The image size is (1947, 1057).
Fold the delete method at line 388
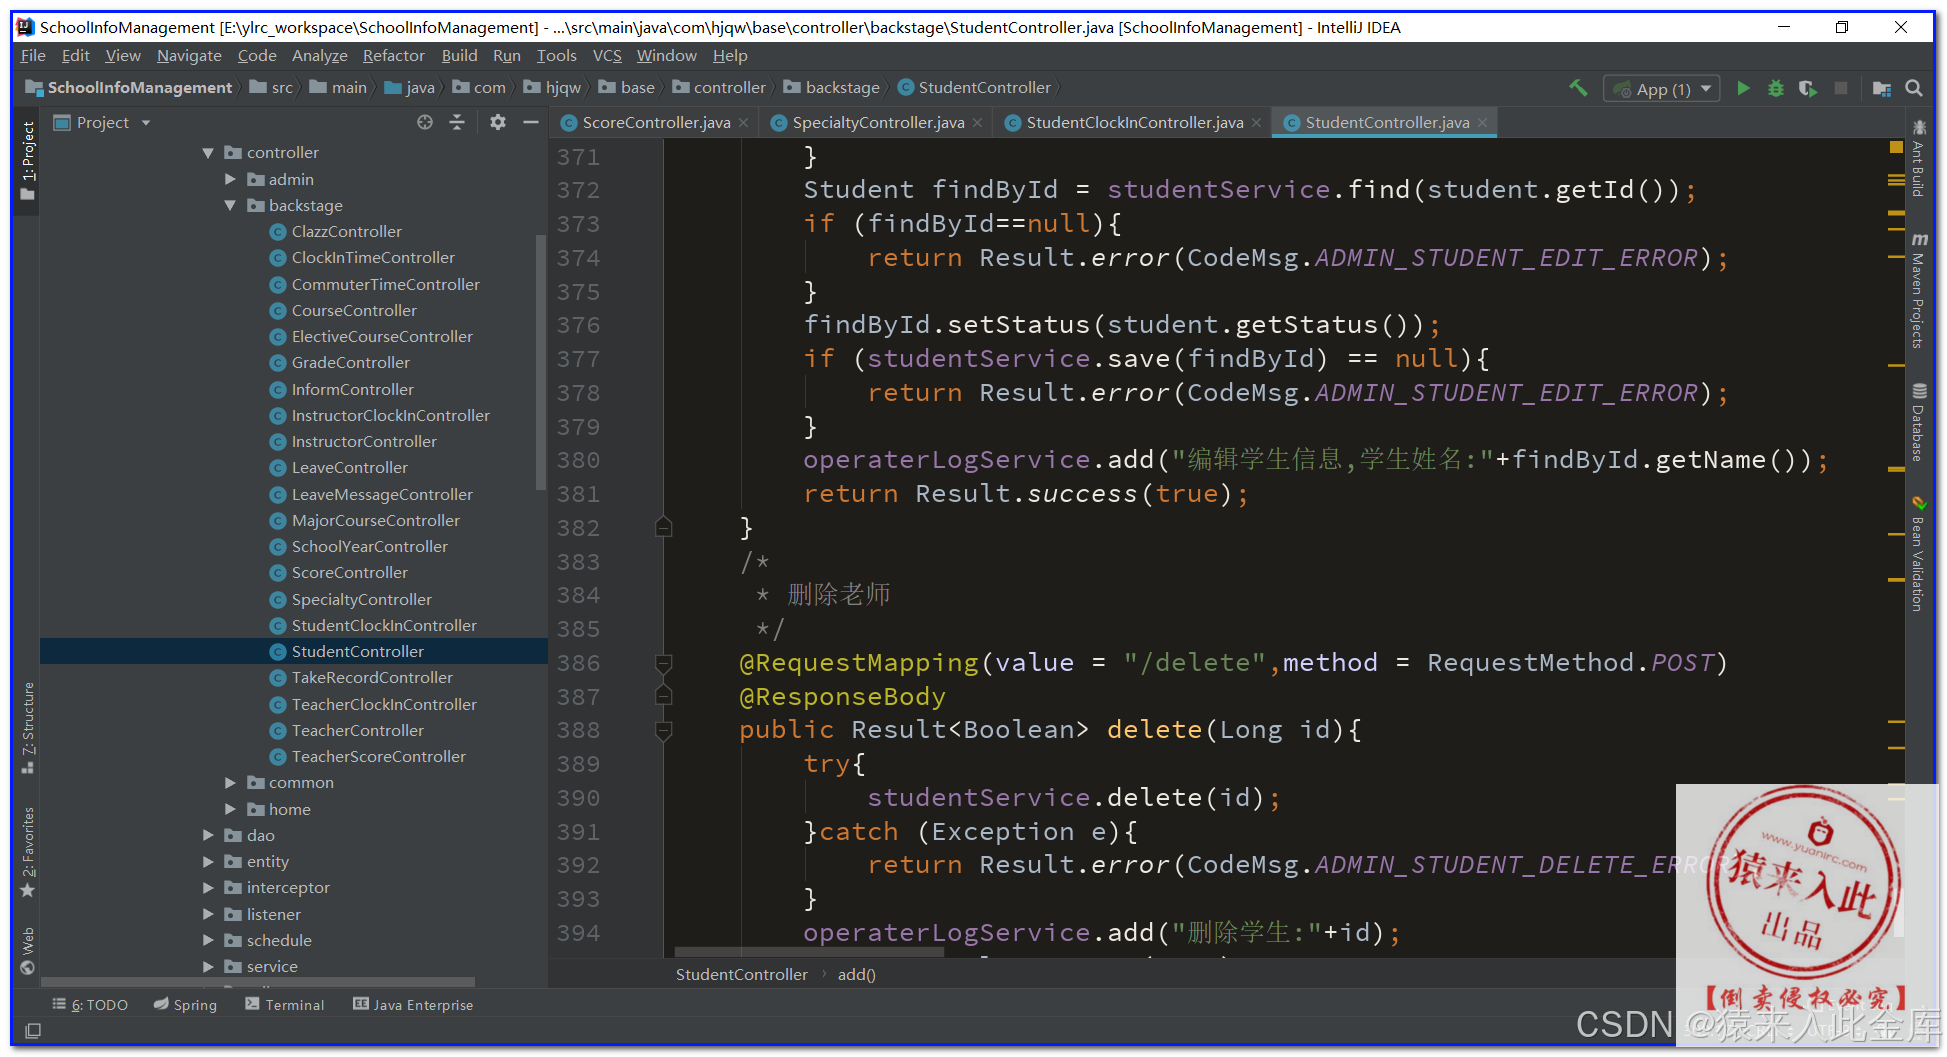[x=663, y=730]
